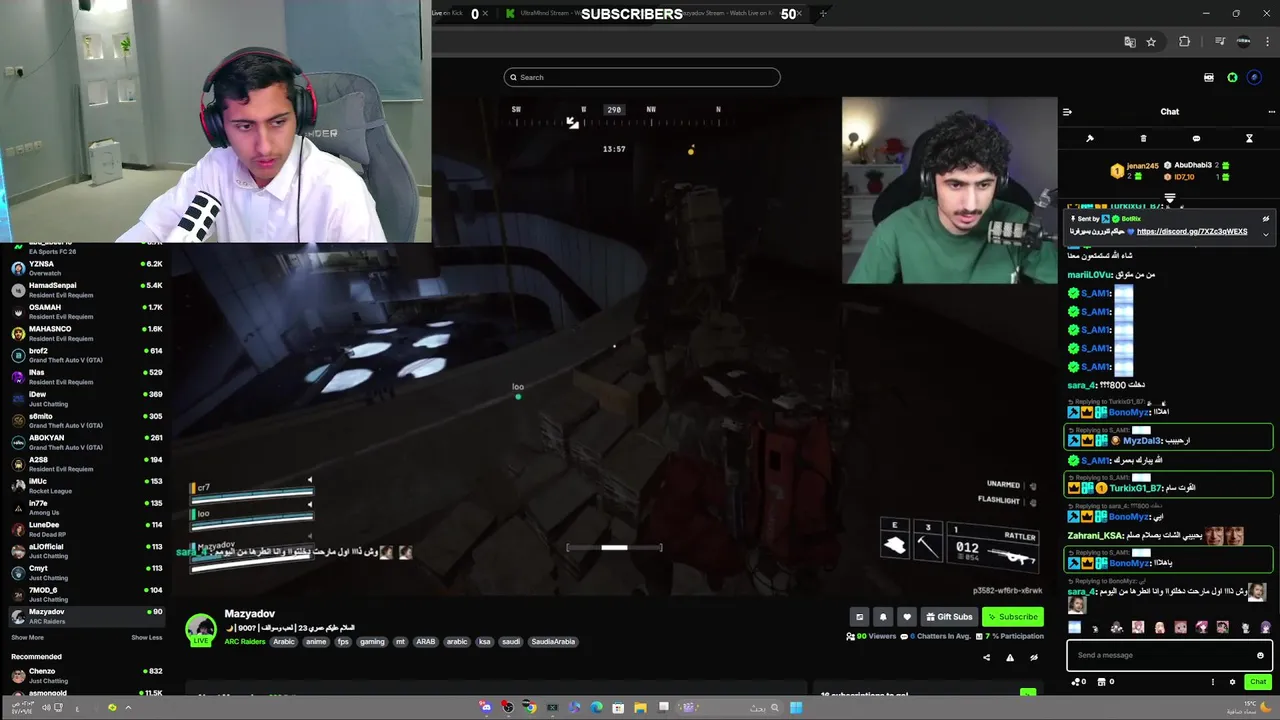The image size is (1280, 720).
Task: Collapse the chat panel with arrow icon
Action: pyautogui.click(x=1067, y=112)
